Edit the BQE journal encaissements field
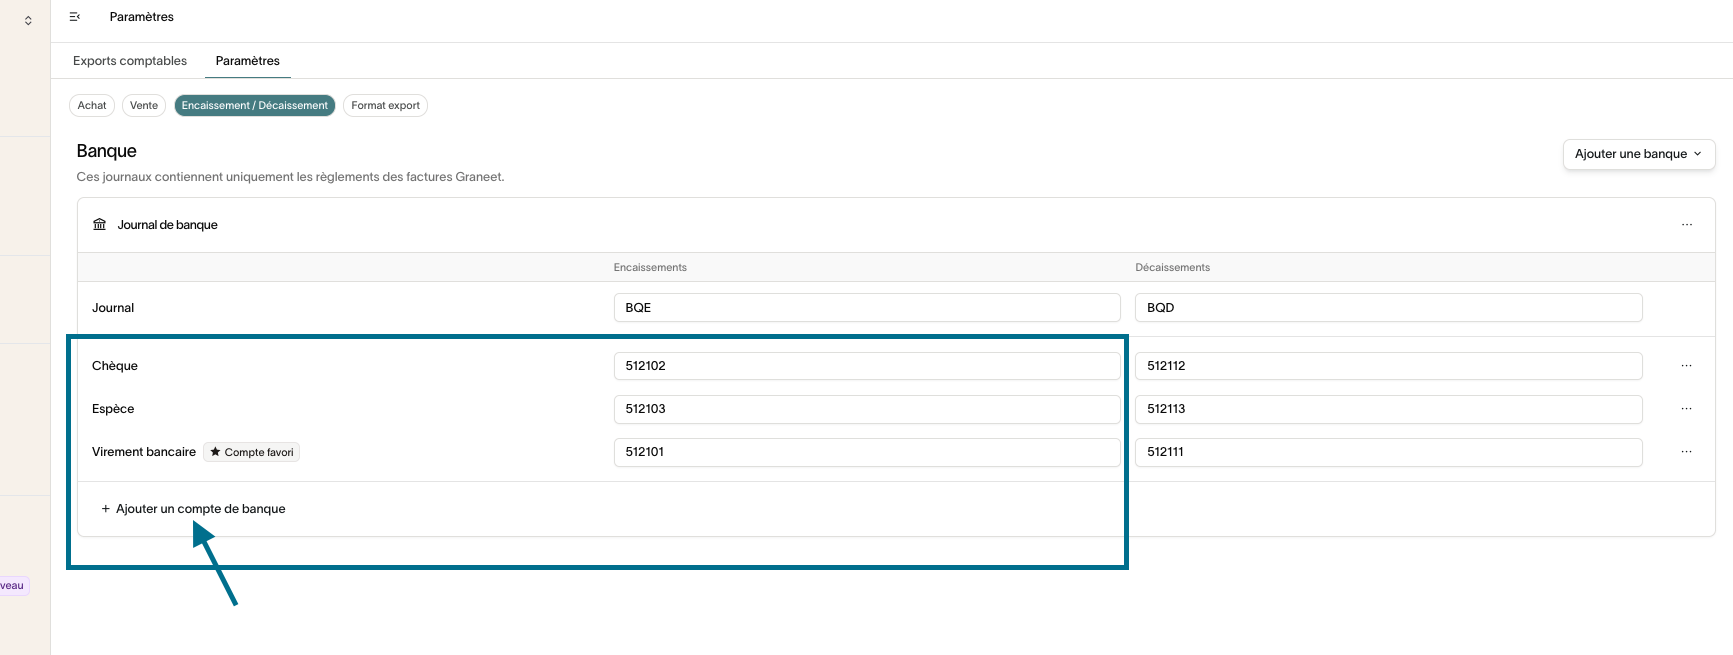Screen dimensions: 1733x655 (867, 308)
